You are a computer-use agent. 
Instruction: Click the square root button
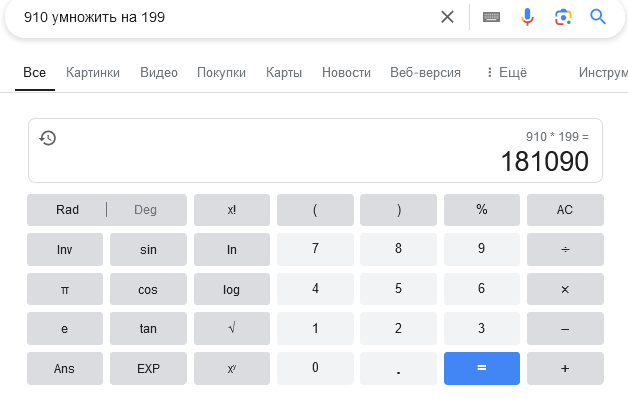[x=232, y=328]
